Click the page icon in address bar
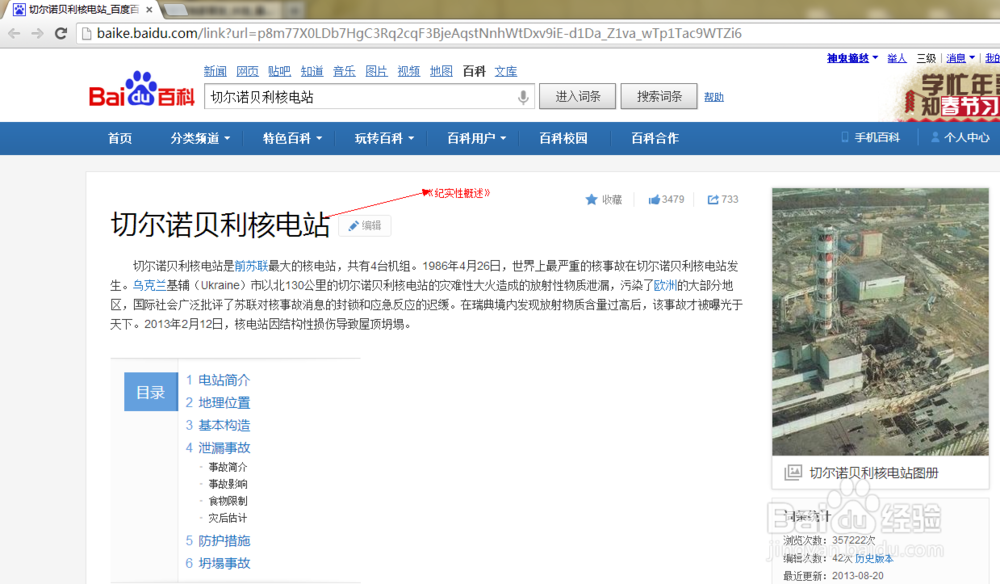Image resolution: width=1000 pixels, height=584 pixels. coord(87,34)
